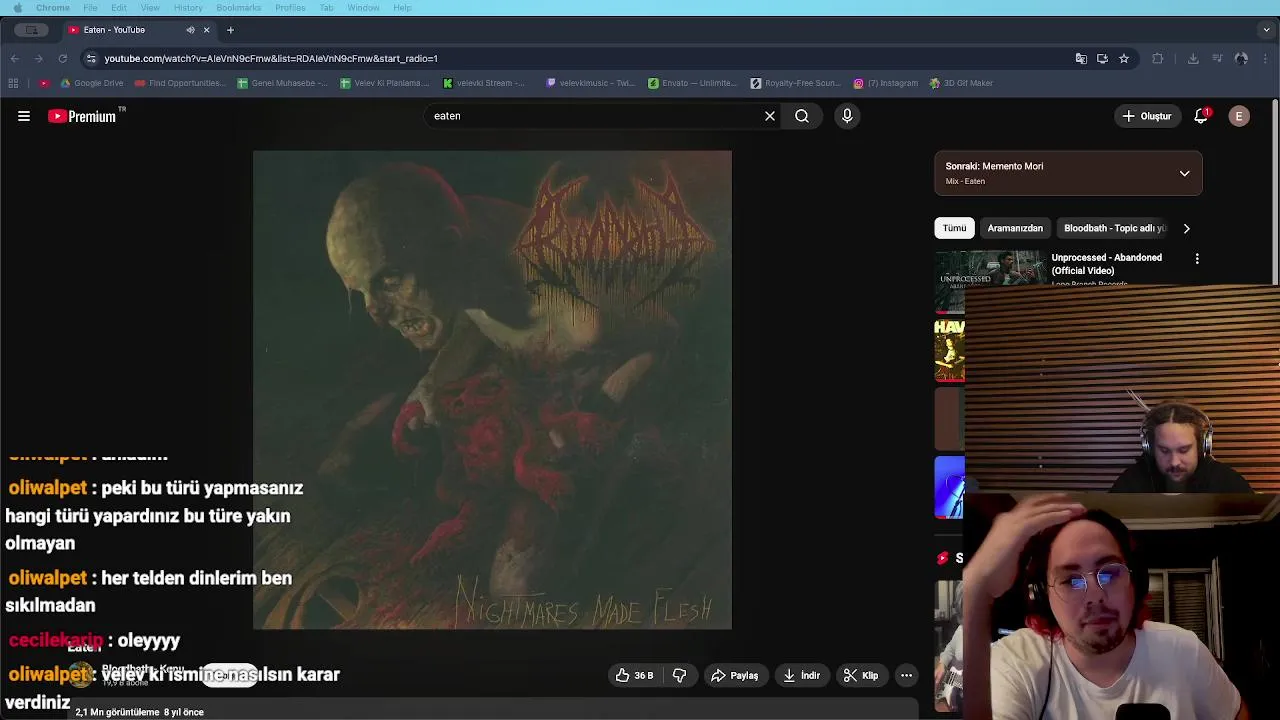Like the video with 36 B likes
The width and height of the screenshot is (1280, 720).
pos(634,676)
